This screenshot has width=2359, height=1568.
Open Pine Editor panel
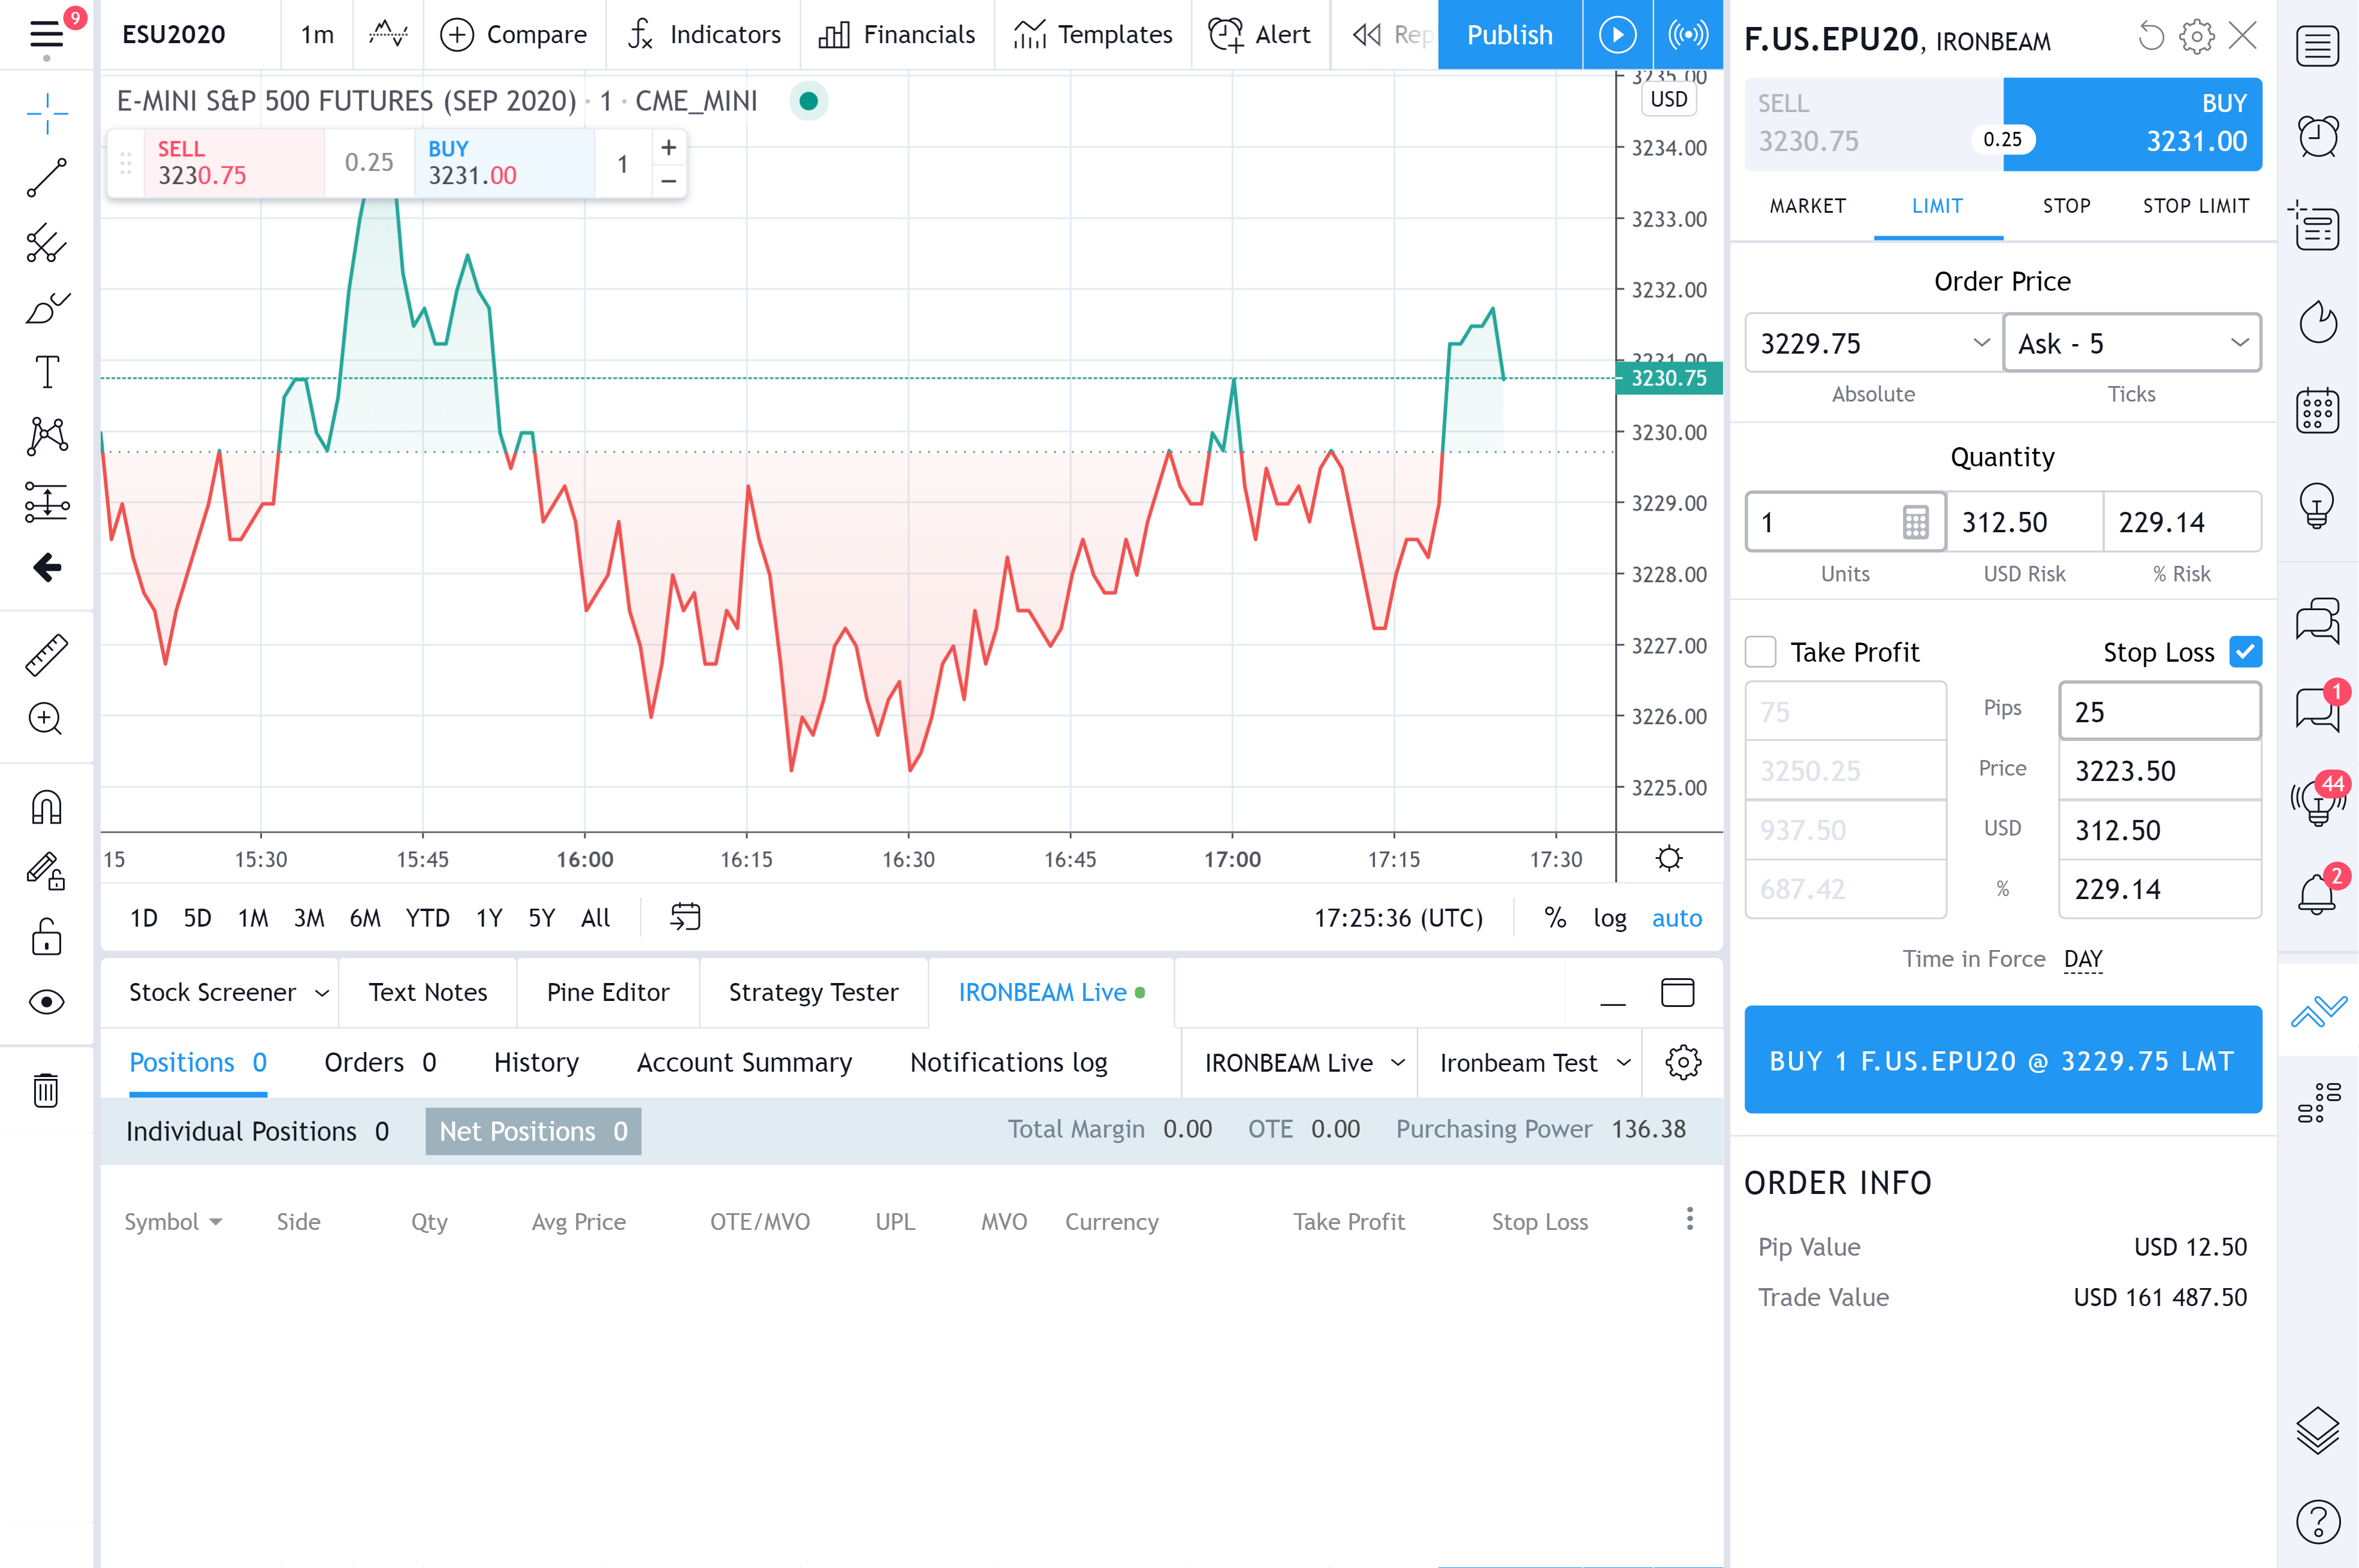(x=607, y=991)
